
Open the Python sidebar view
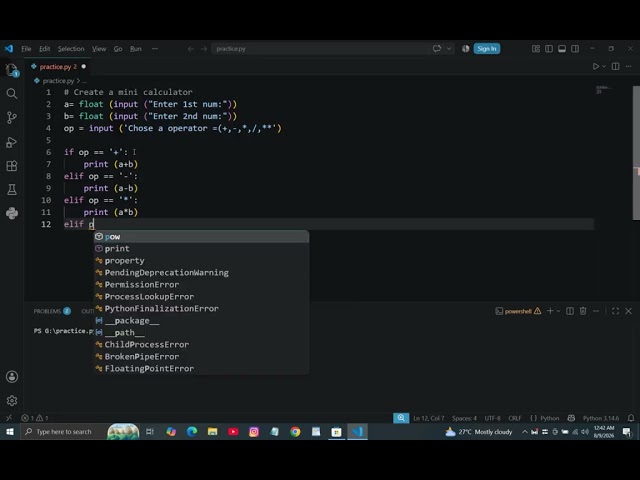[11, 213]
